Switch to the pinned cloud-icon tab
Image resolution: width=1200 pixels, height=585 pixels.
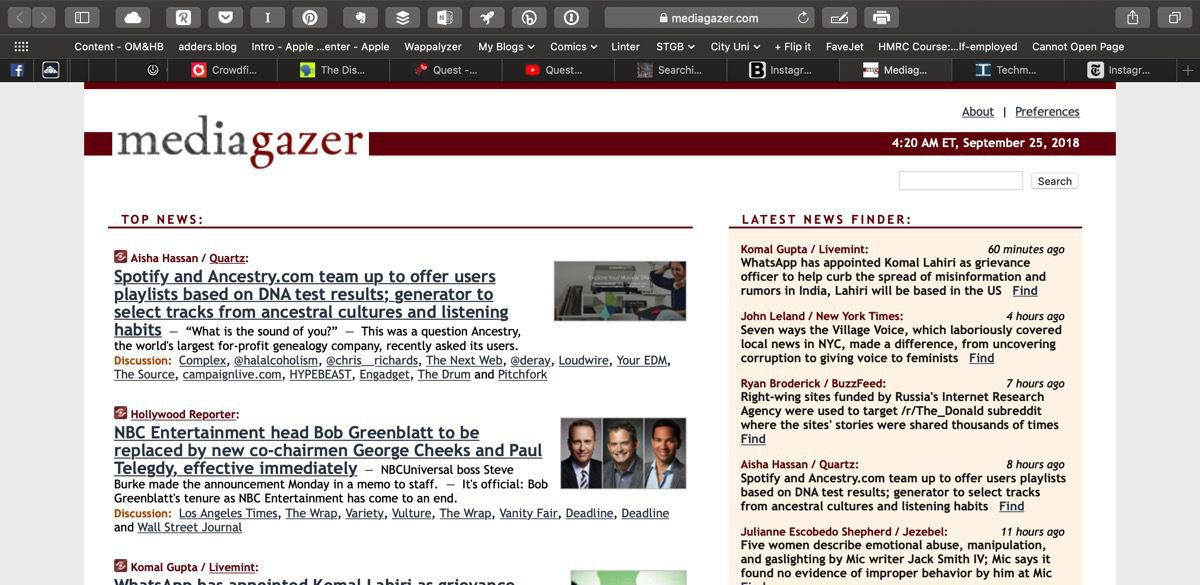50,70
